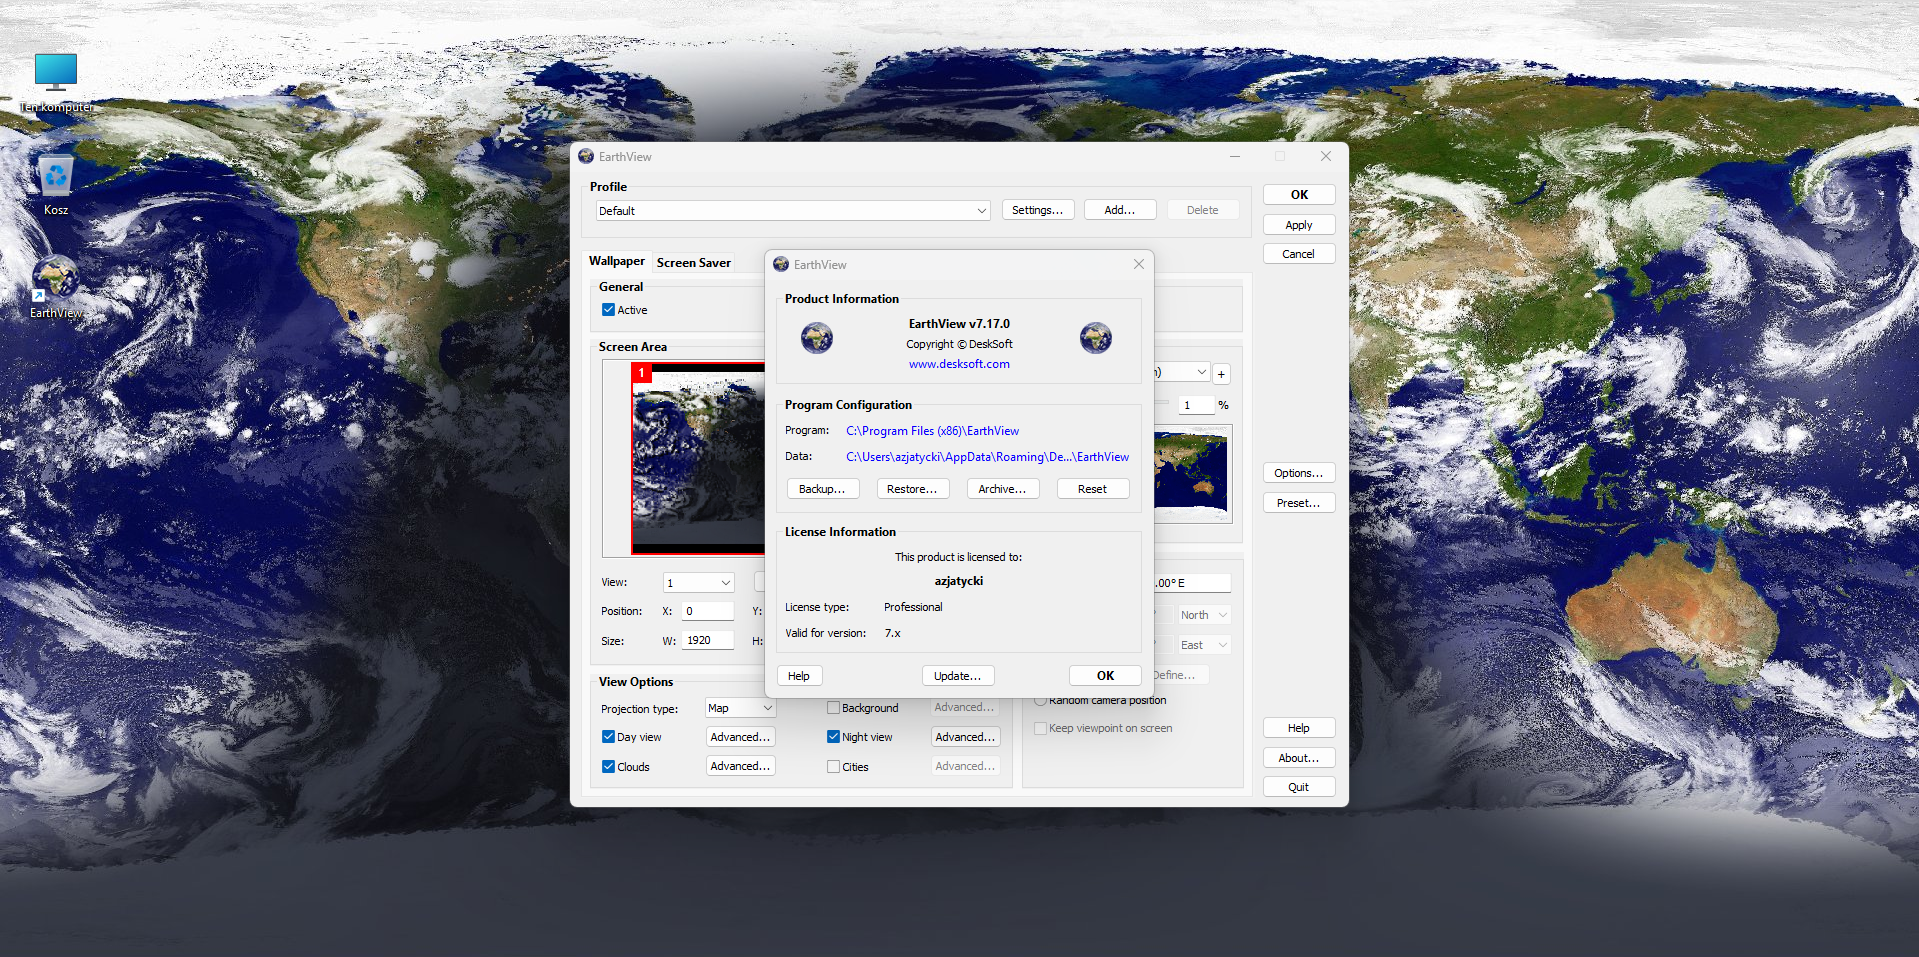Image resolution: width=1919 pixels, height=957 pixels.
Task: Click the world map thumbnail behind the dialog
Action: 1192,474
